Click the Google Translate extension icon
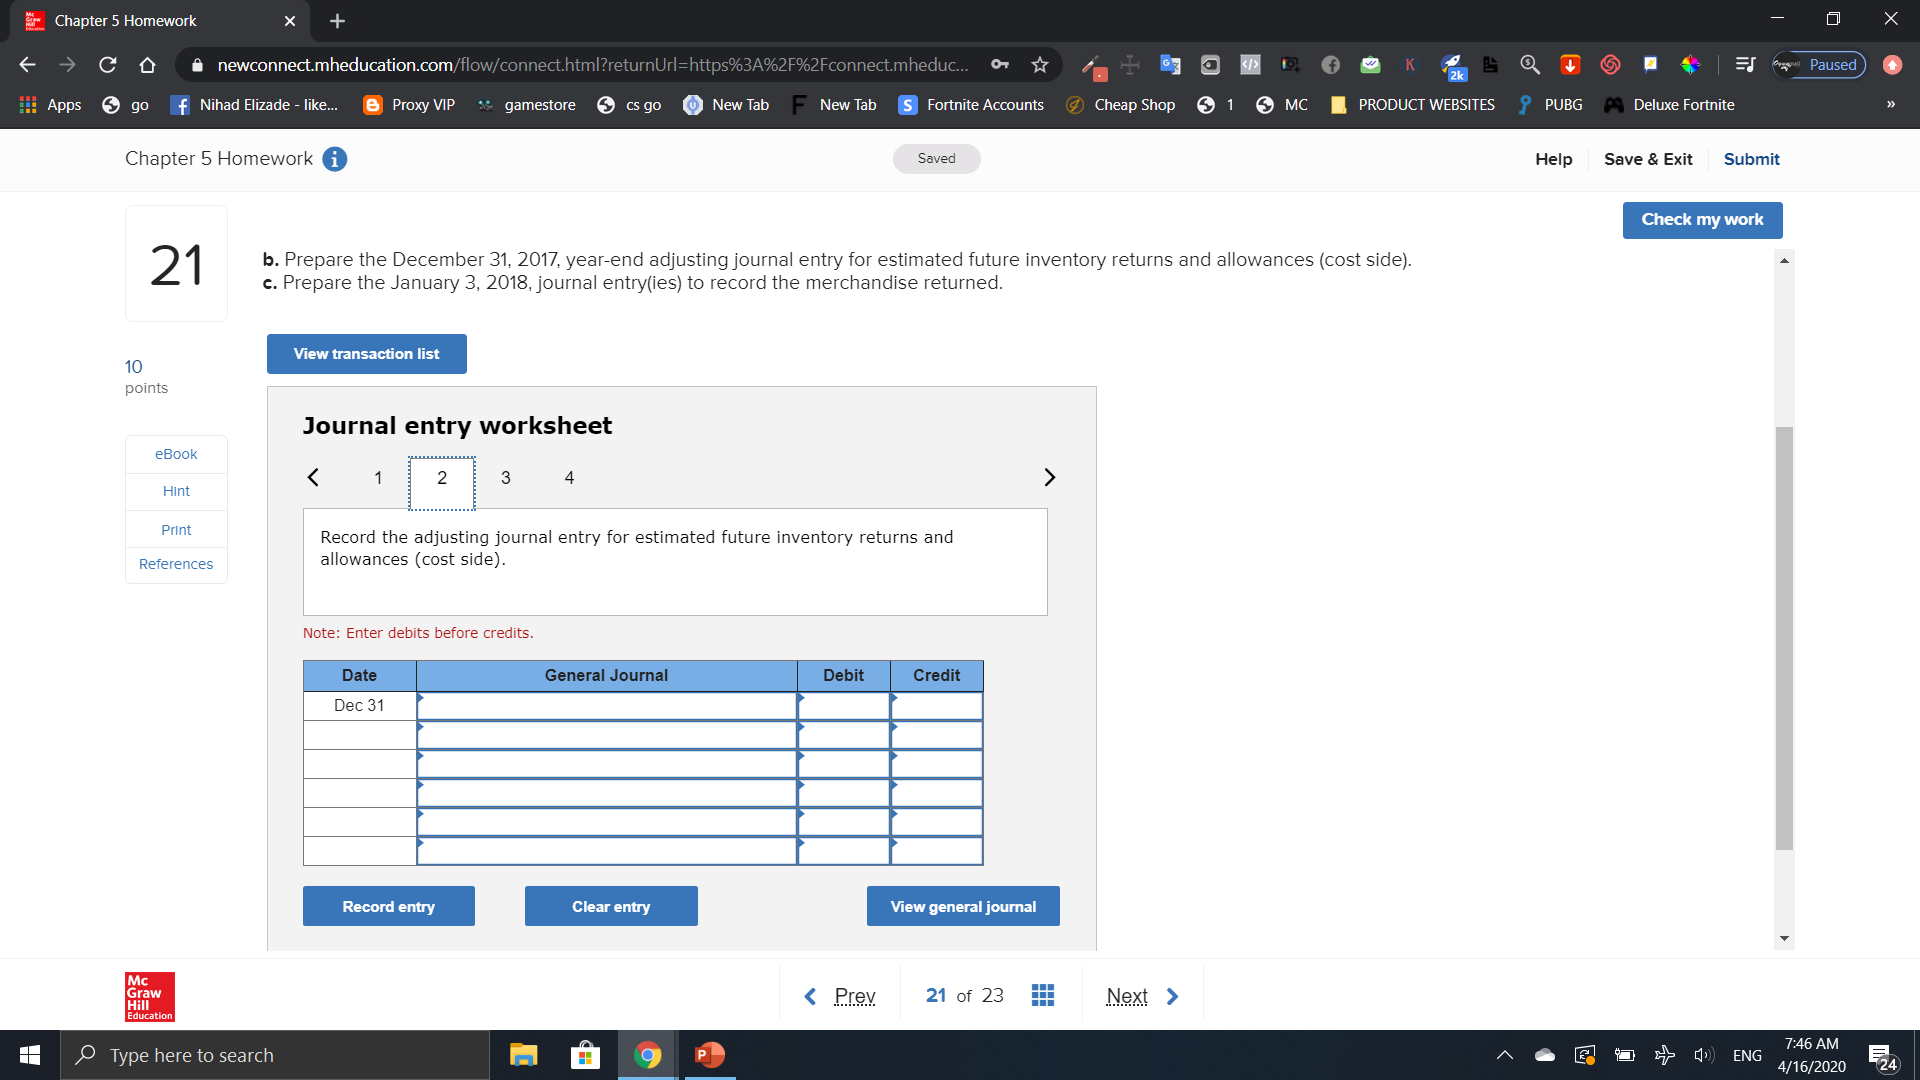The image size is (1920, 1080). click(1169, 64)
